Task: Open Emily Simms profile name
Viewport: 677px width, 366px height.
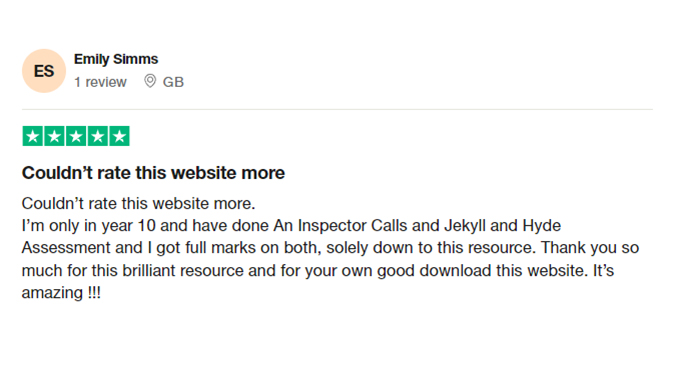Action: pyautogui.click(x=116, y=59)
